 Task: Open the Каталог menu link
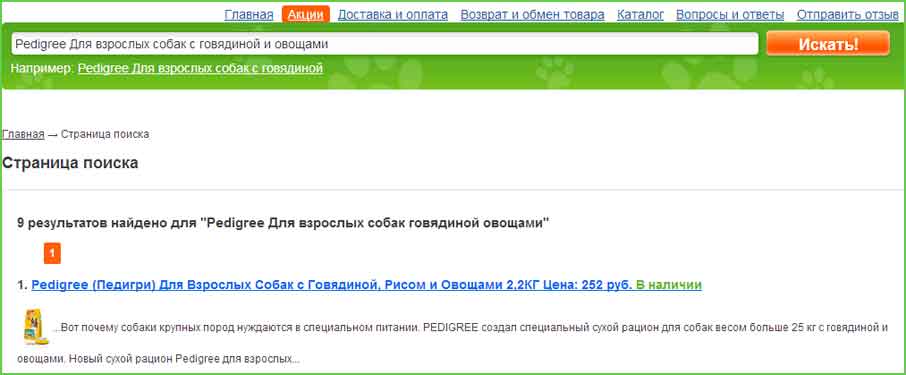(640, 14)
